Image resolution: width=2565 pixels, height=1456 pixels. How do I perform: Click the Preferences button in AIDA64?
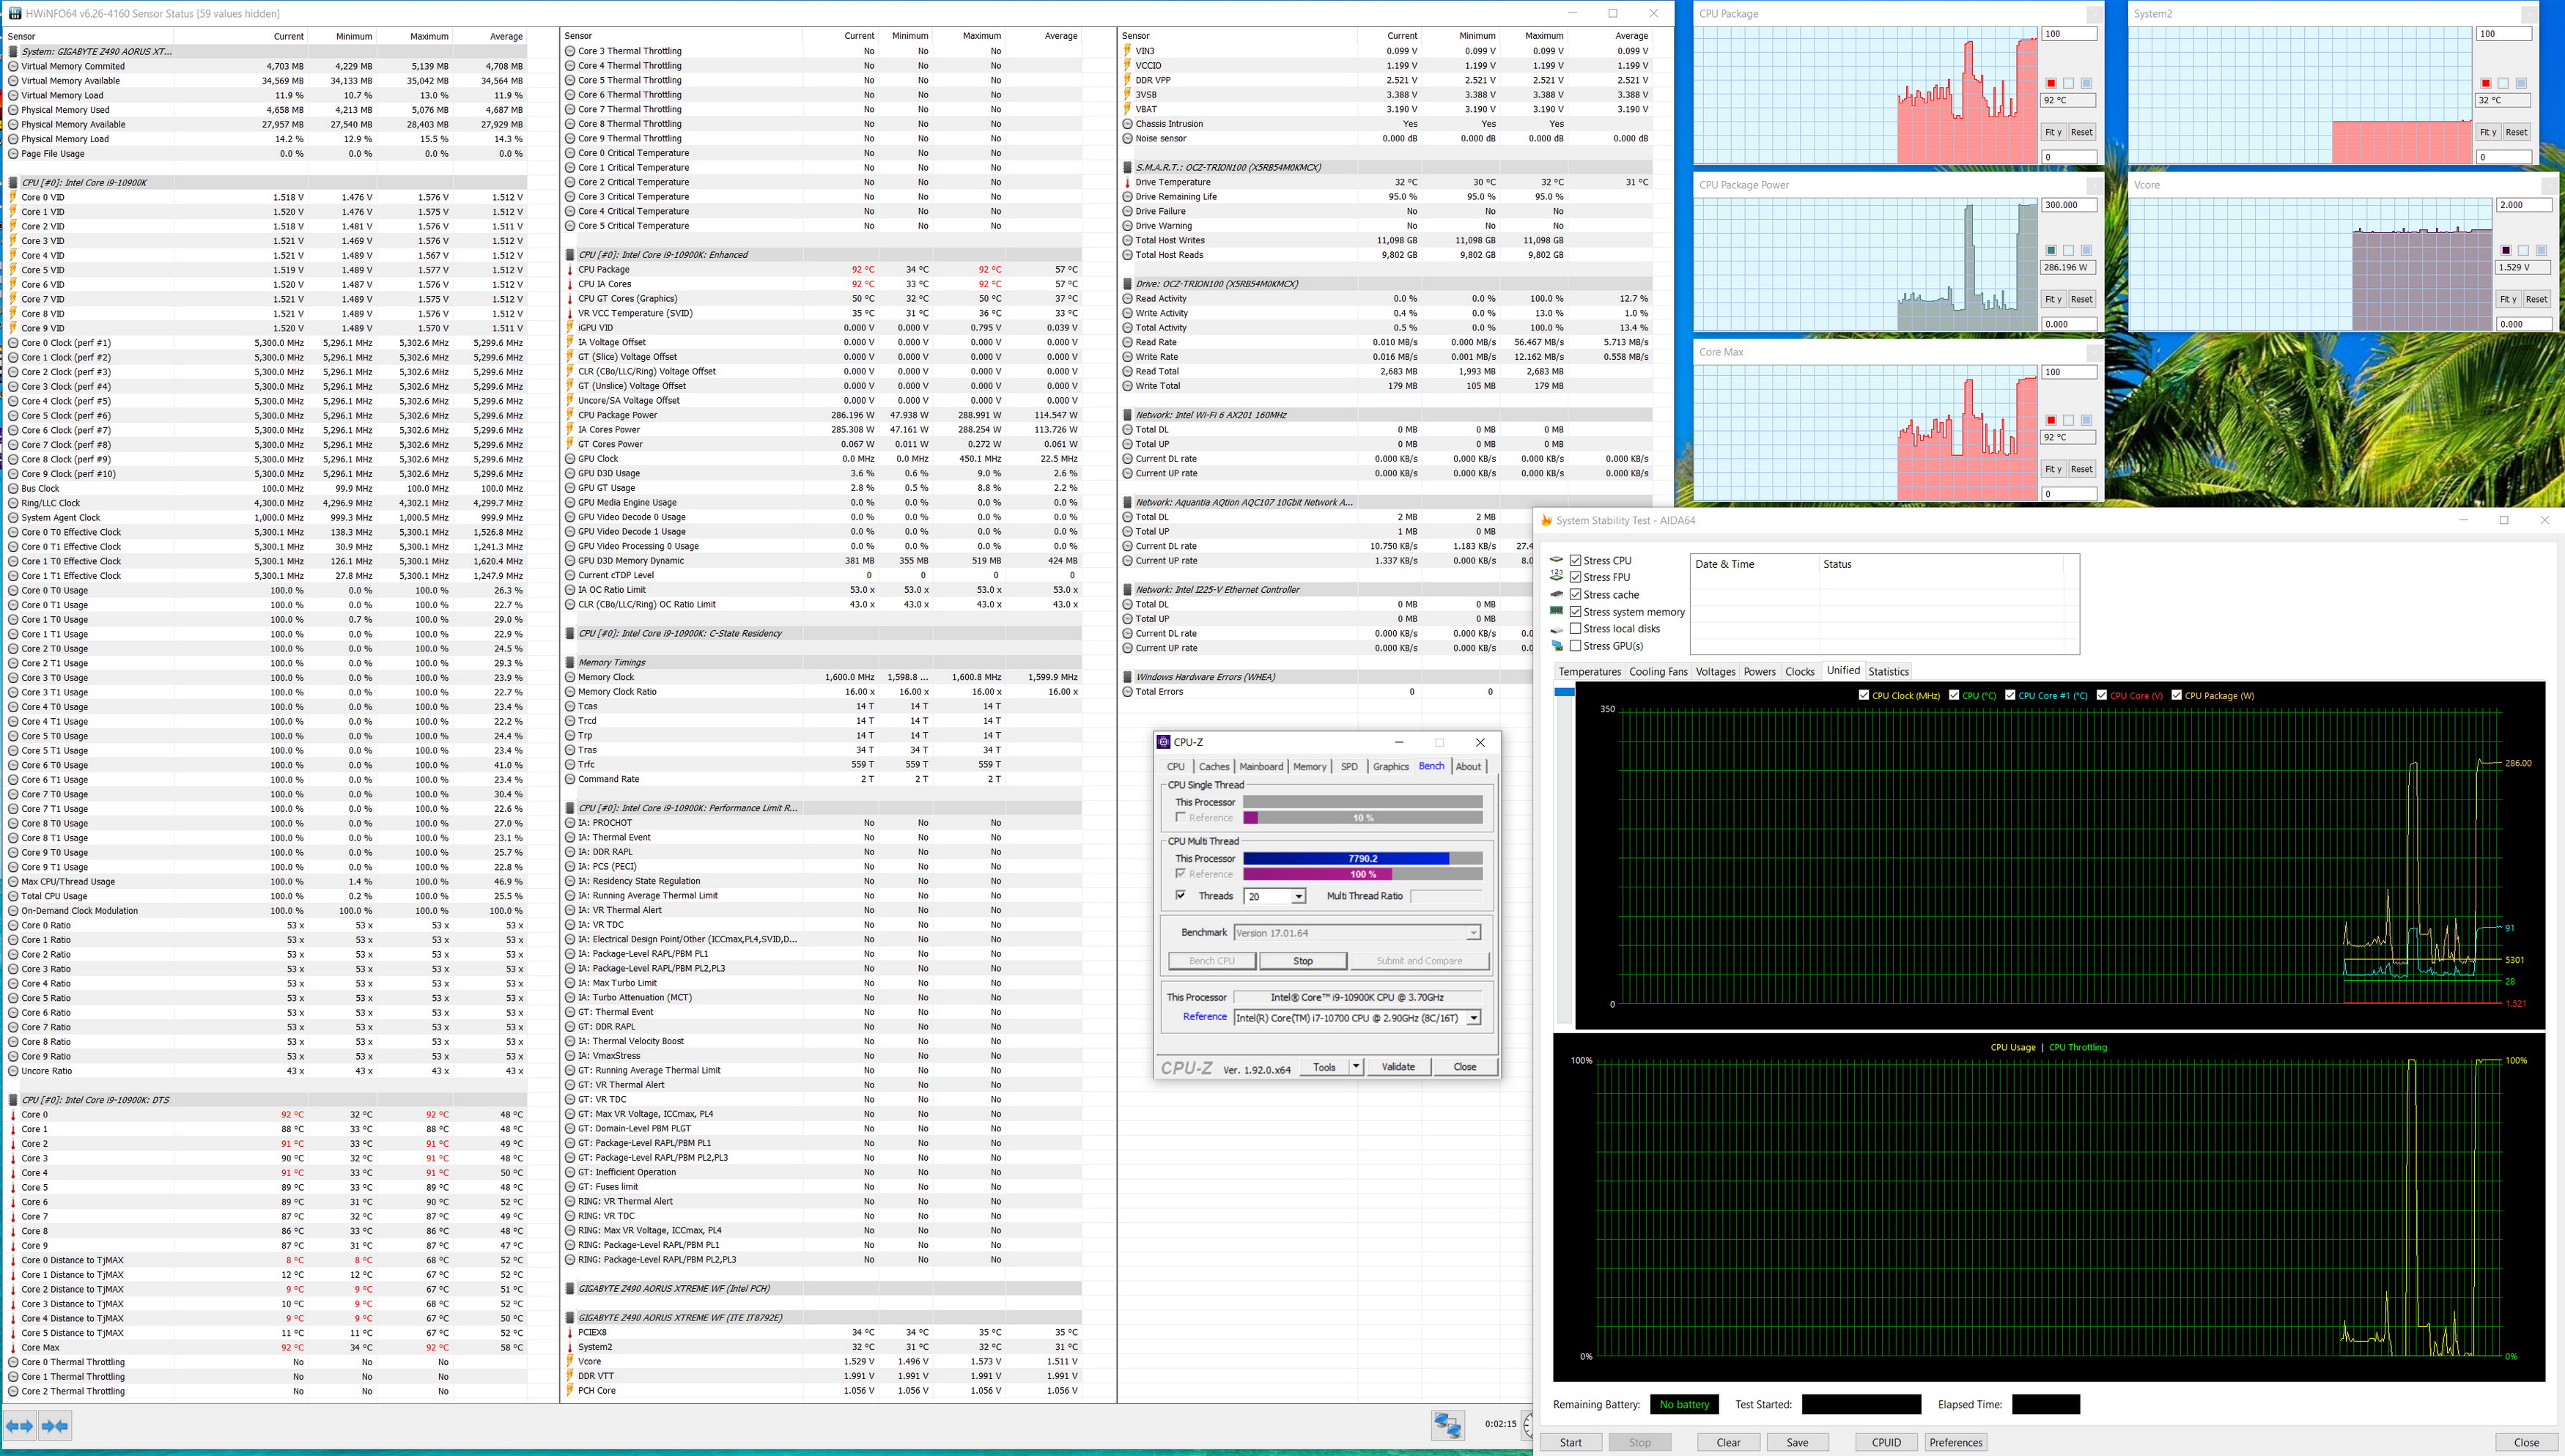1955,1442
